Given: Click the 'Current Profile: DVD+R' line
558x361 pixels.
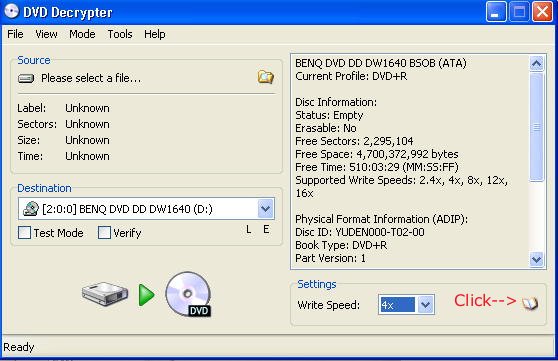Looking at the screenshot, I should tap(351, 76).
